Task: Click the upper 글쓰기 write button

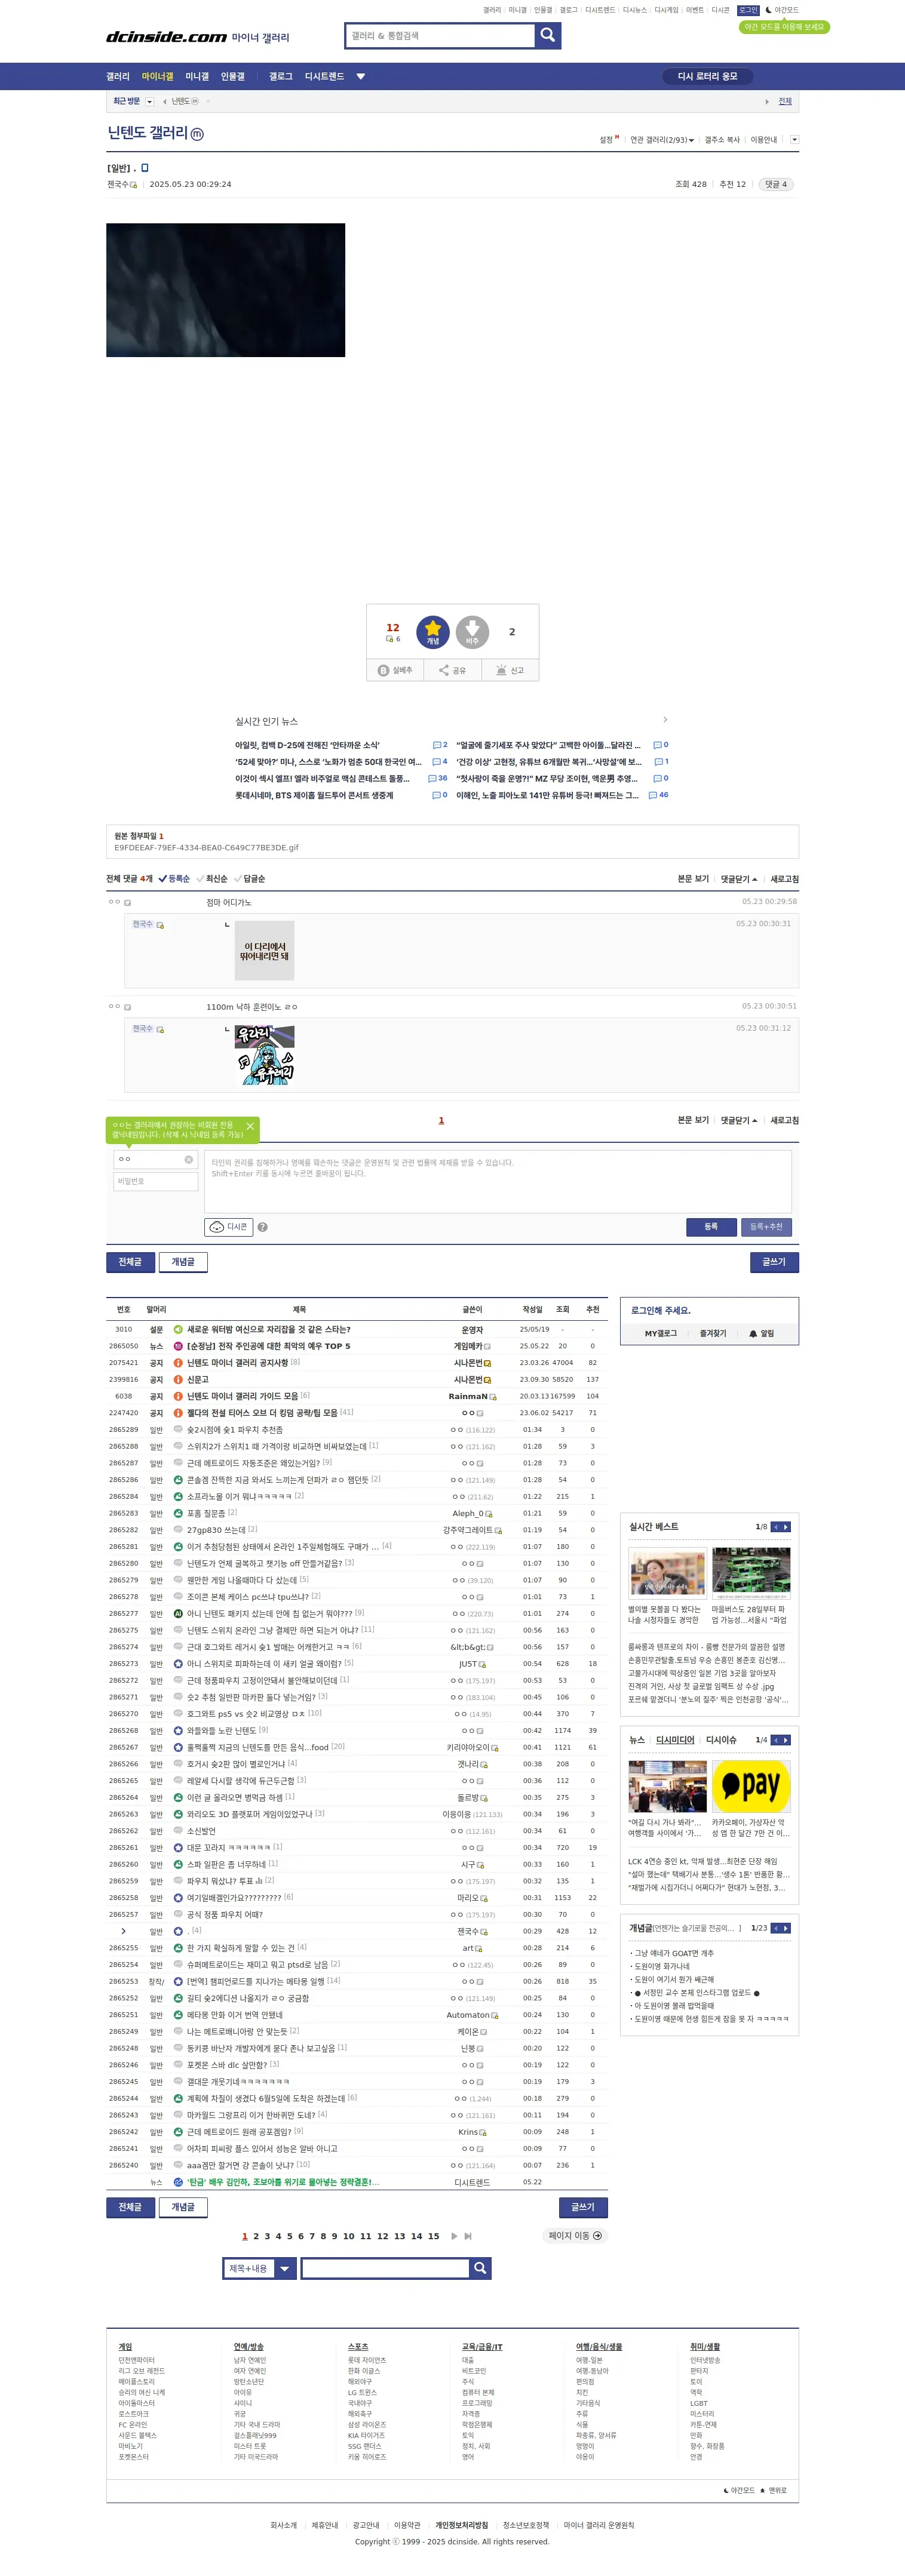Action: coord(774,1262)
